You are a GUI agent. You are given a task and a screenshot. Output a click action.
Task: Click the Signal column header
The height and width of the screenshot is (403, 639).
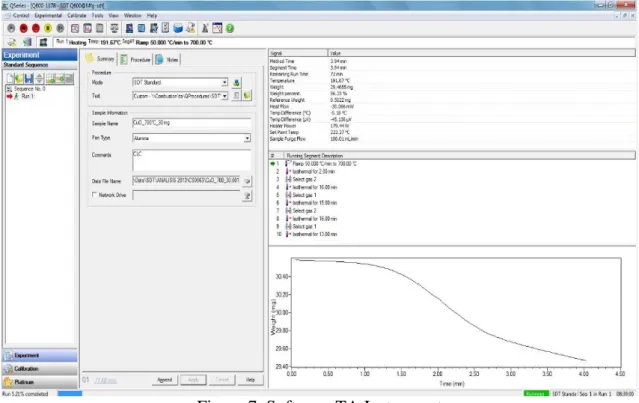click(x=298, y=53)
